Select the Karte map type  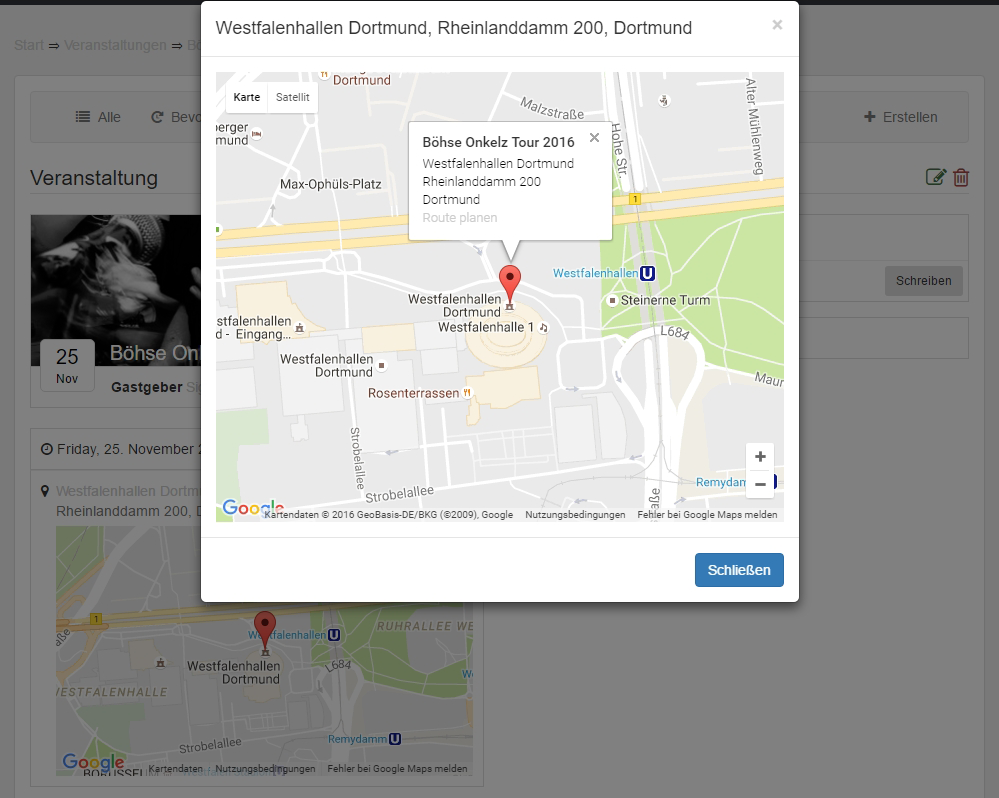tap(247, 97)
